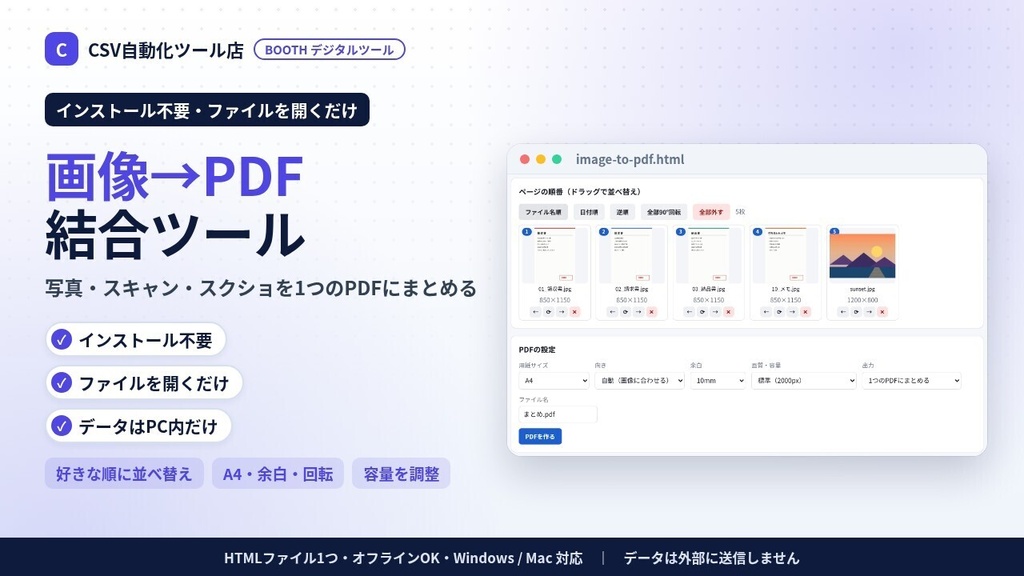Remove sunset.jpg with its red X
This screenshot has width=1024, height=576.
(882, 312)
